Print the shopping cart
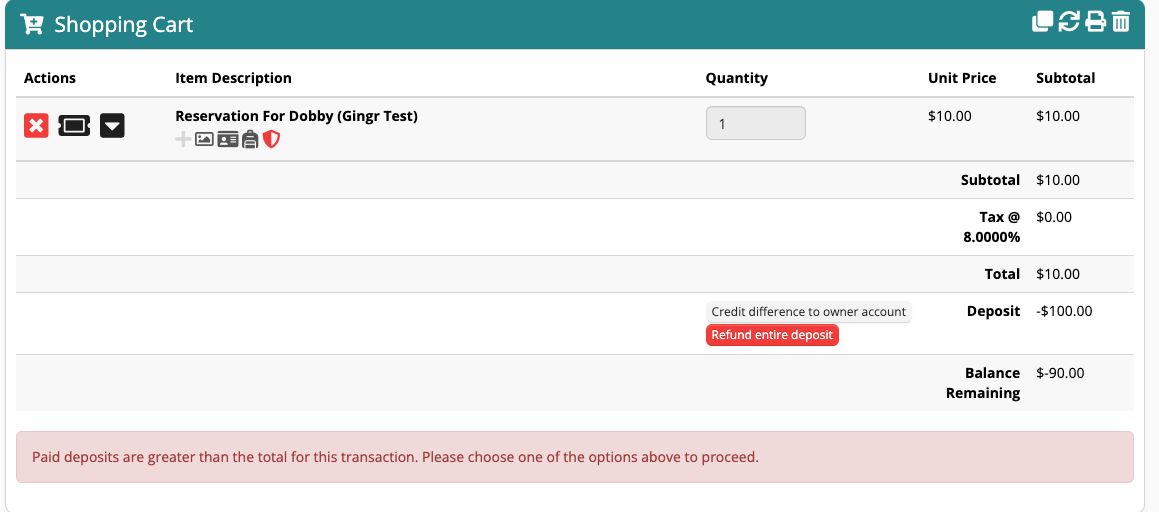This screenshot has height=512, width=1159. [x=1095, y=21]
